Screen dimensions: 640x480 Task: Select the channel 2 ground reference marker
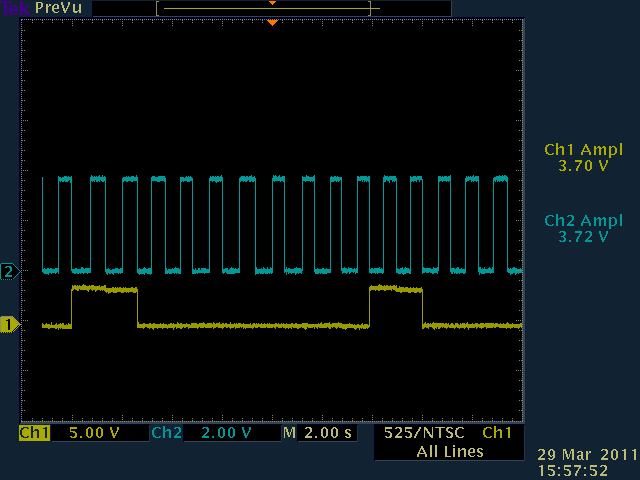pos(10,272)
